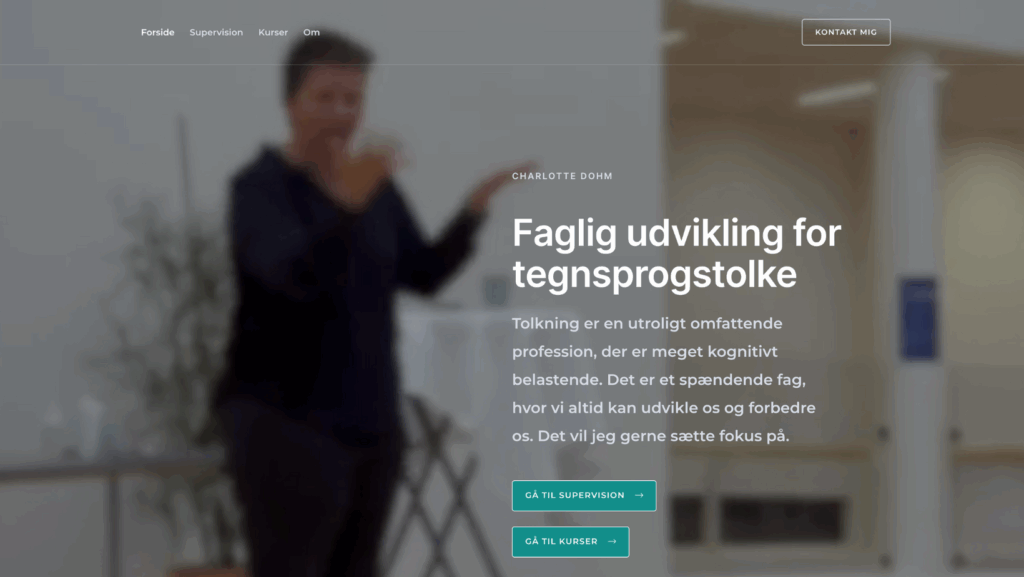Image resolution: width=1024 pixels, height=577 pixels.
Task: Click the ceiling light in the background photo
Action: (837, 93)
